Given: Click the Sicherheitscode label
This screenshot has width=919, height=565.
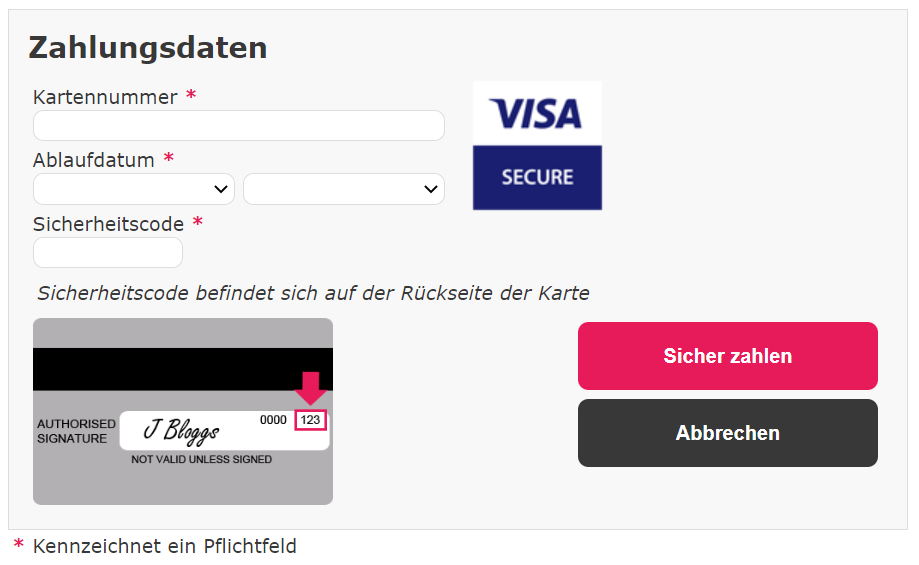Looking at the screenshot, I should click(108, 224).
